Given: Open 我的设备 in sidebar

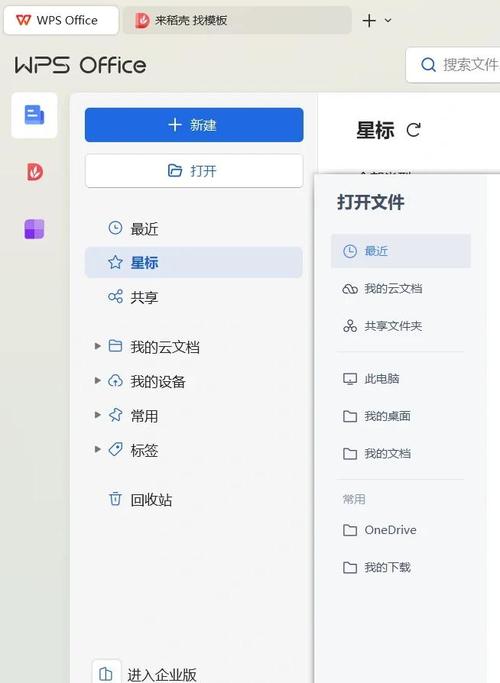Looking at the screenshot, I should (158, 381).
